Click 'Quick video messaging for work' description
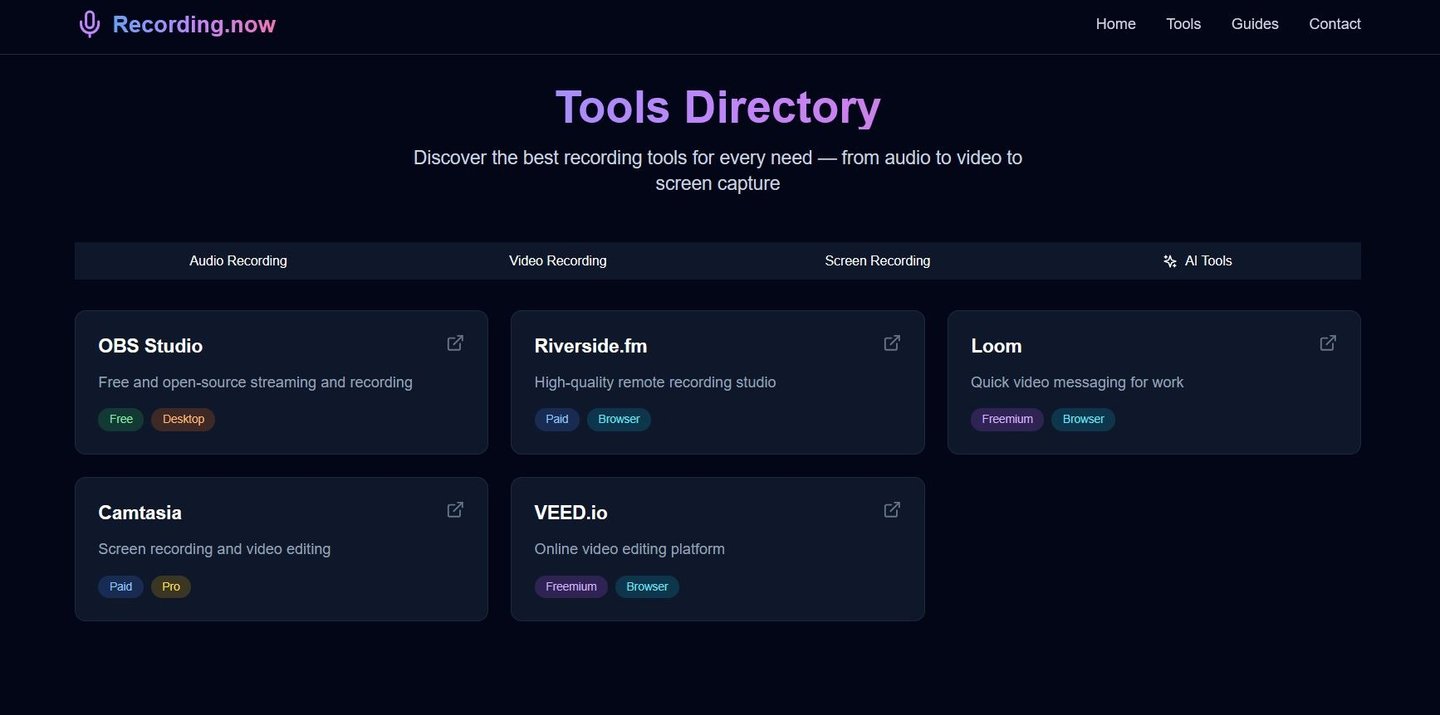 point(1077,382)
